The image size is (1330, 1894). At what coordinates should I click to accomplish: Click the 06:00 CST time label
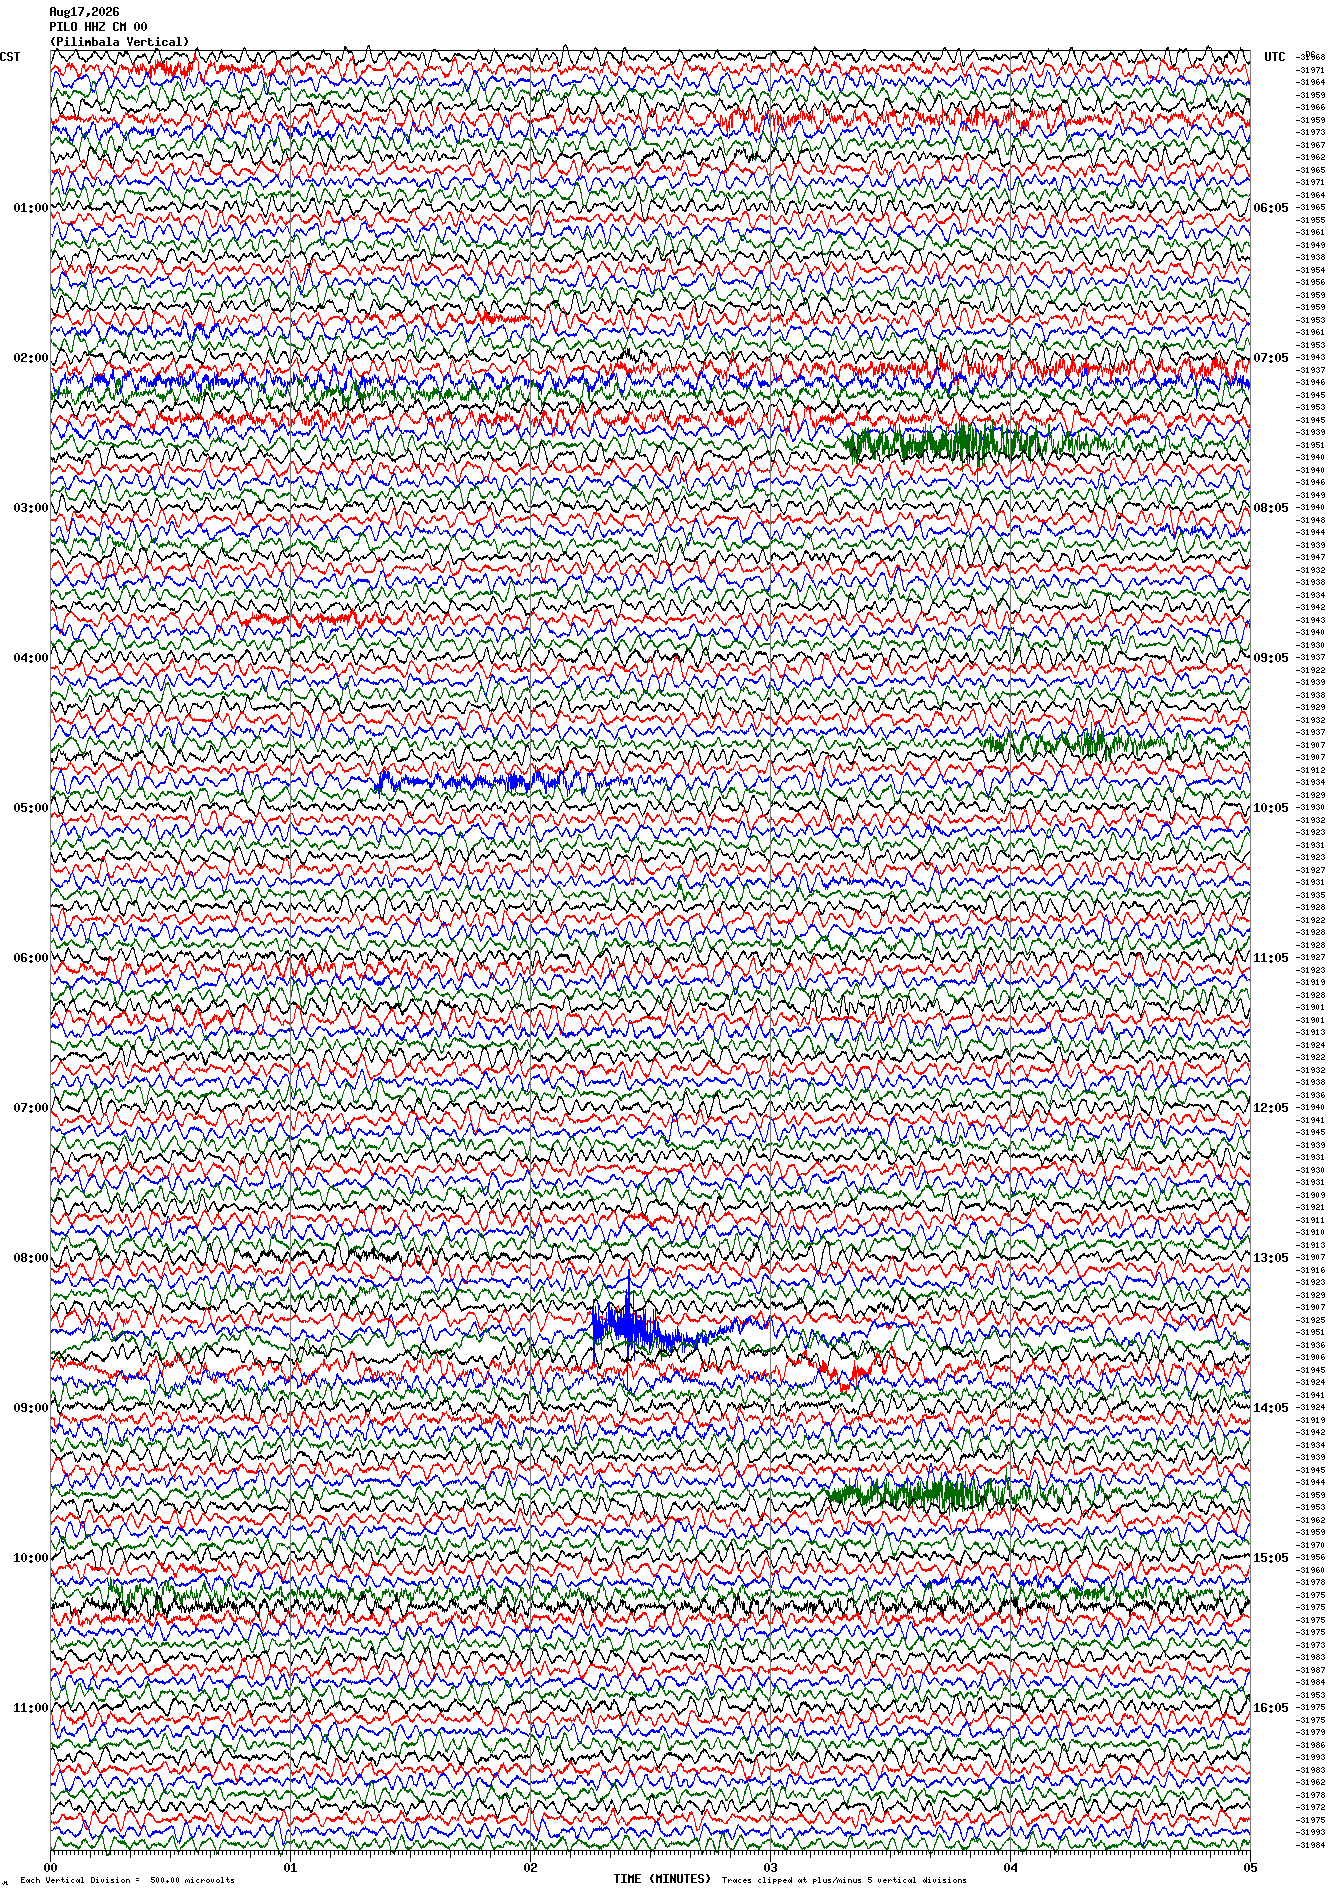point(30,958)
